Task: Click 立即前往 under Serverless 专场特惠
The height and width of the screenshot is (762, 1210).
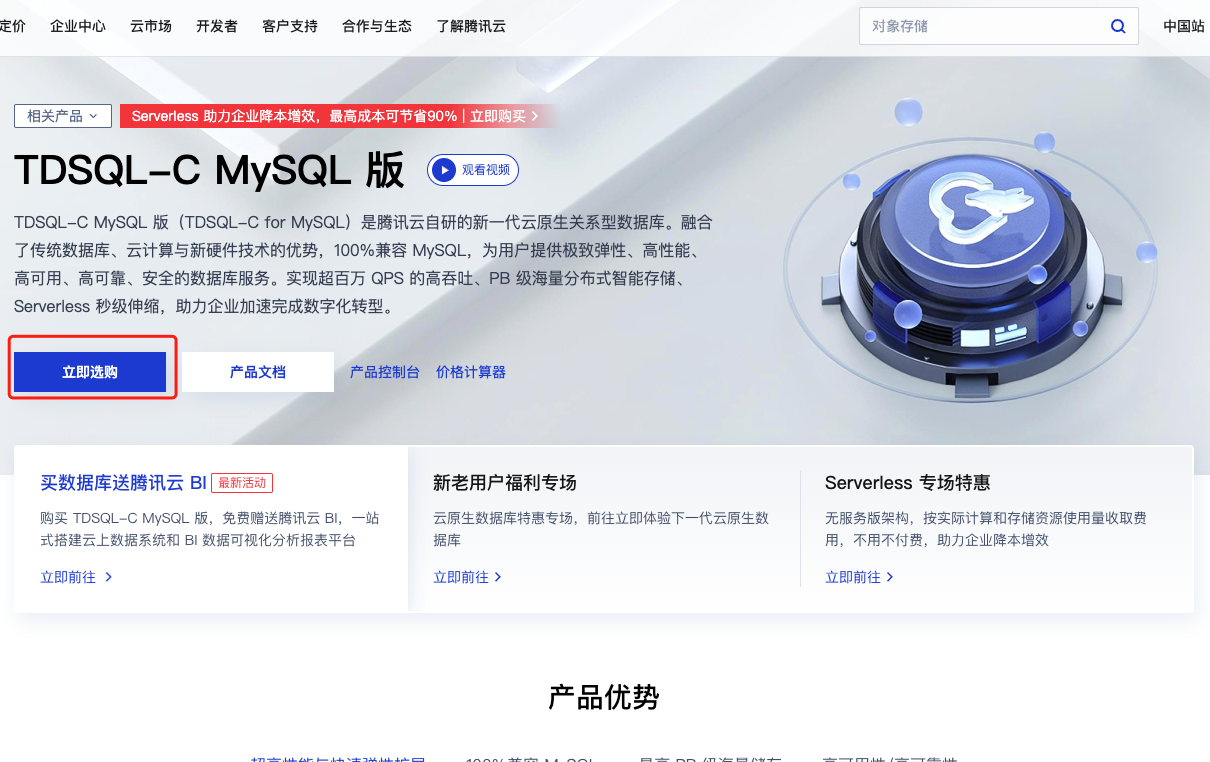Action: (860, 577)
